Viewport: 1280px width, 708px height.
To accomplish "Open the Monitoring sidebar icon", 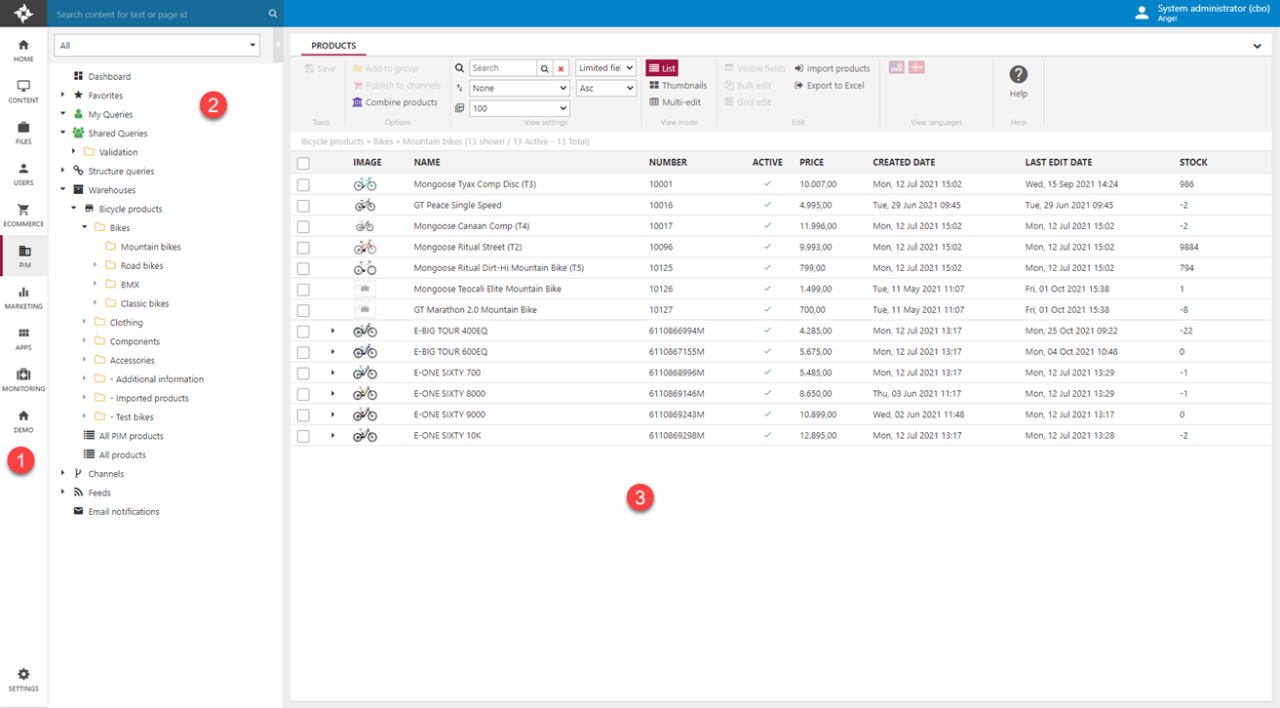I will tap(23, 379).
